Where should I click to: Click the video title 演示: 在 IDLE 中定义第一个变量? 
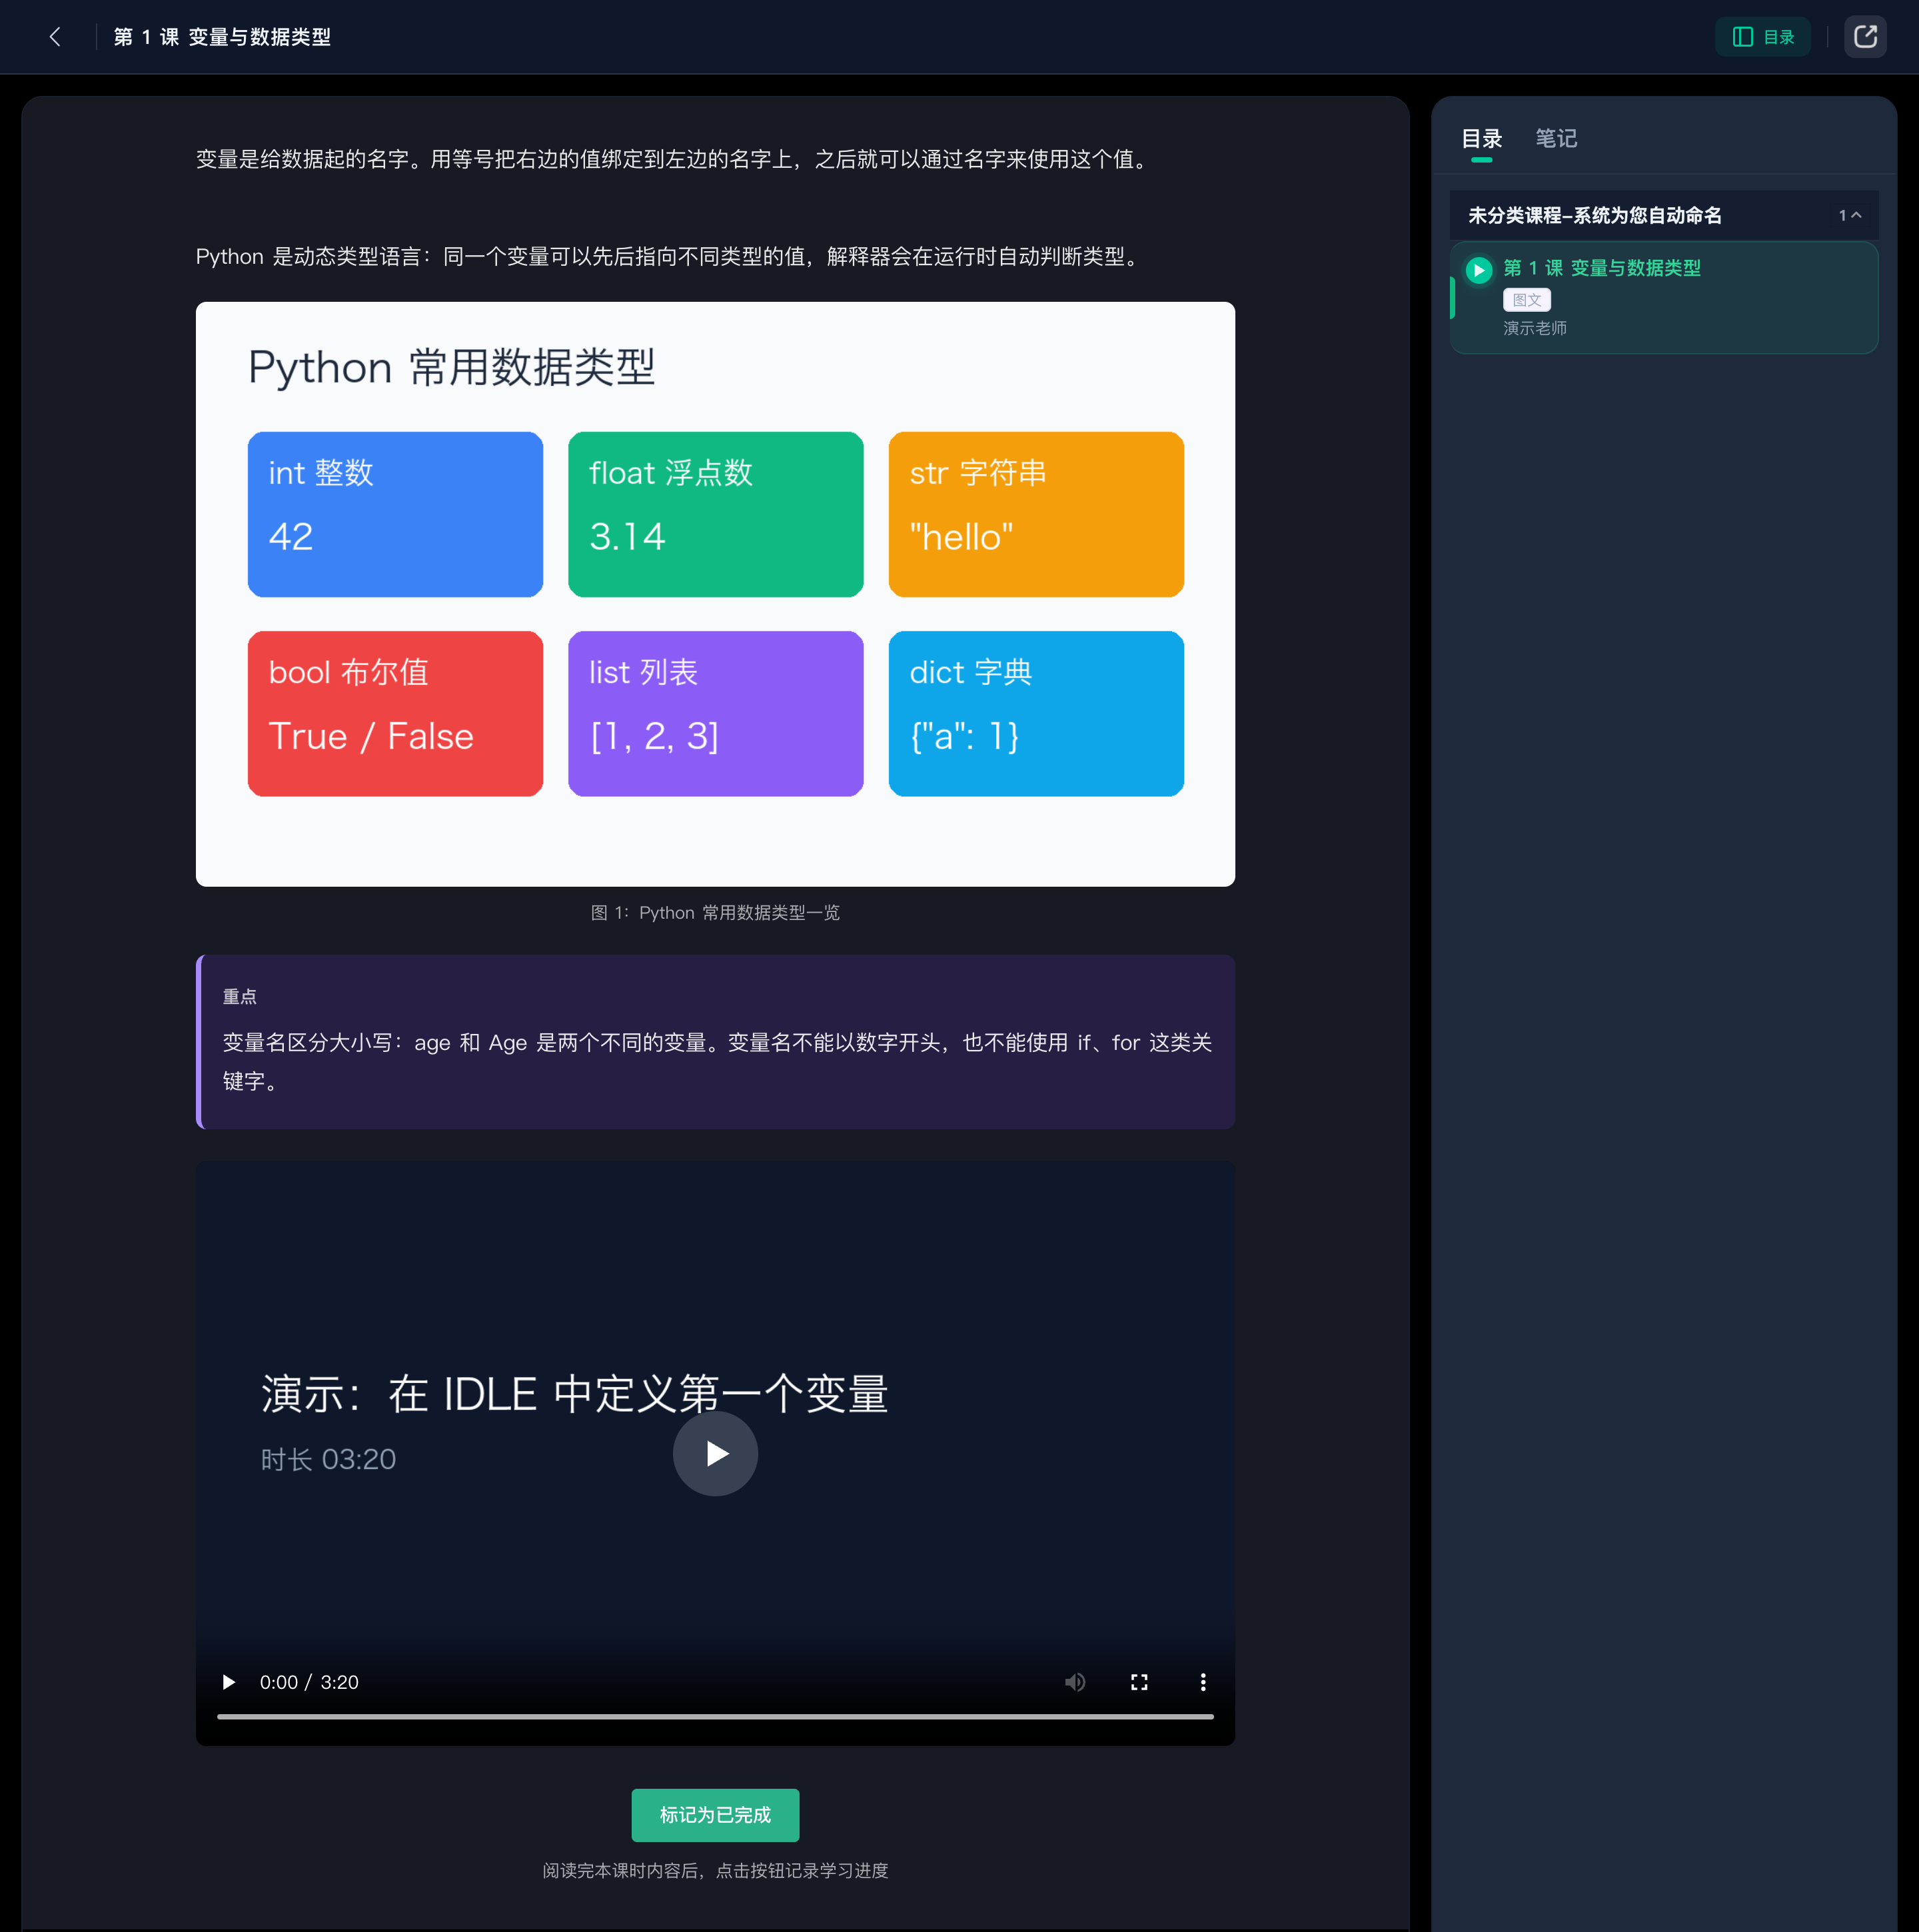point(574,1393)
